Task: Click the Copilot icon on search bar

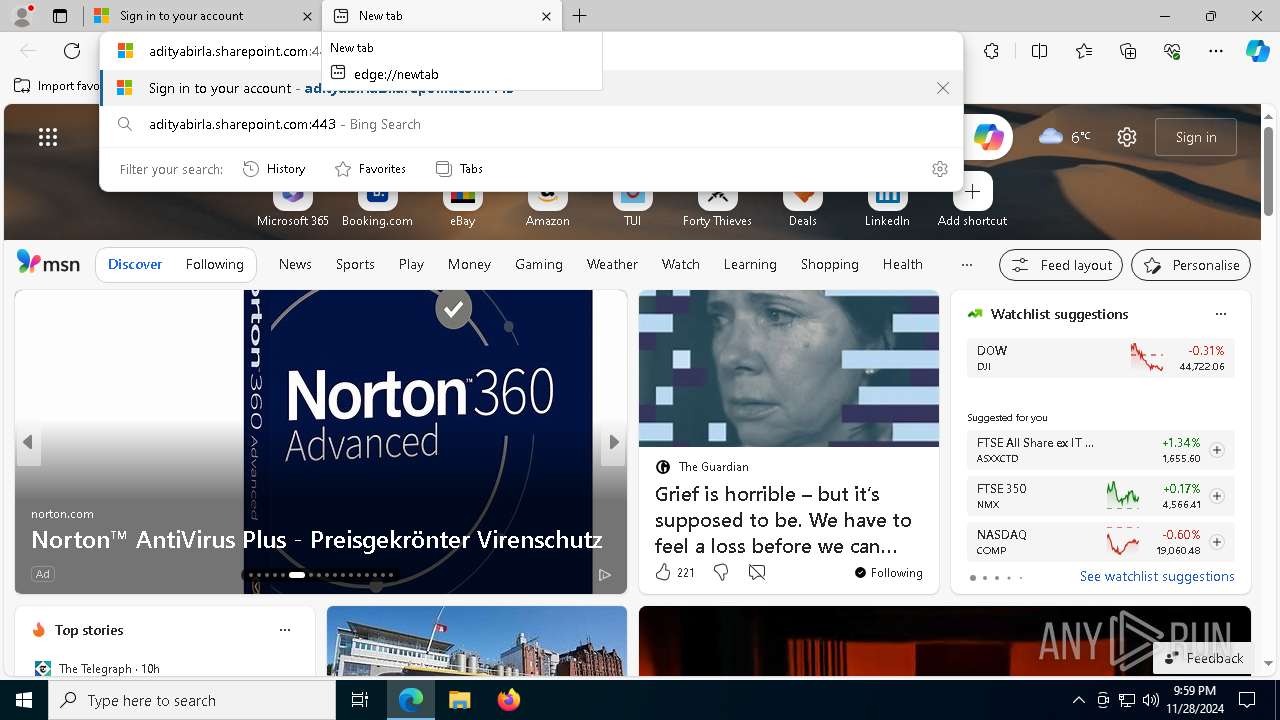Action: tap(988, 137)
